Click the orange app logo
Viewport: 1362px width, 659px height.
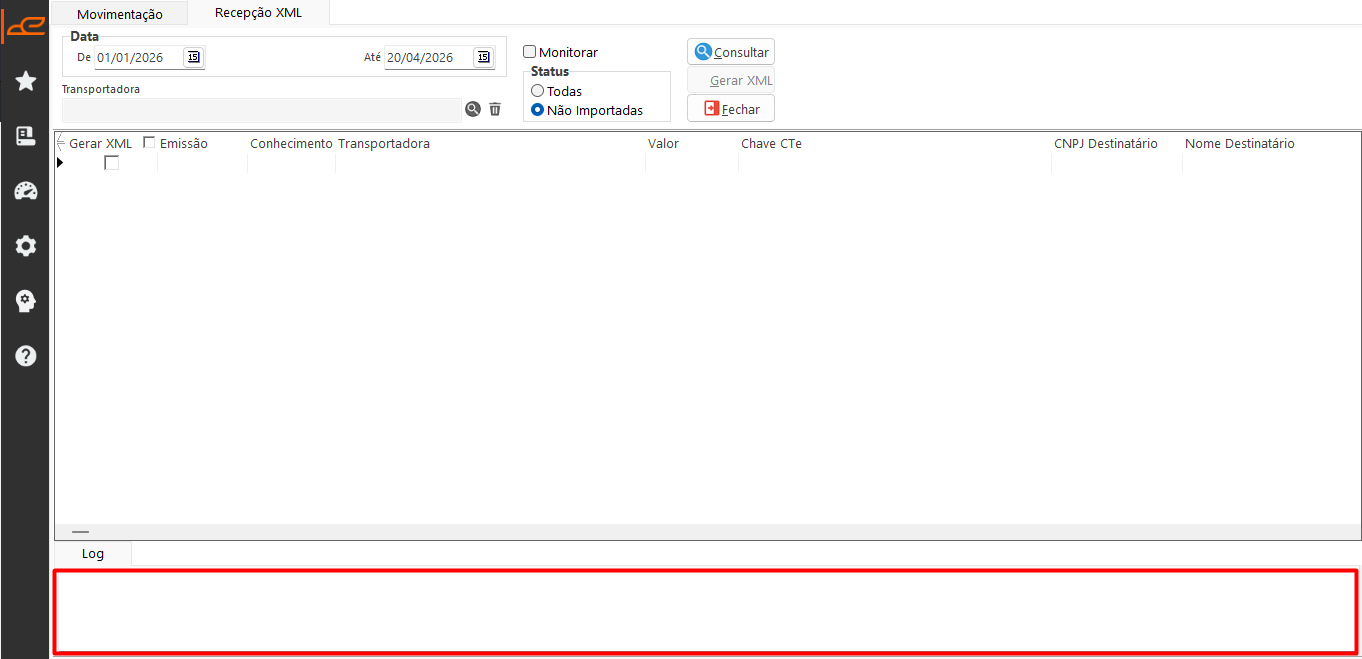click(24, 26)
